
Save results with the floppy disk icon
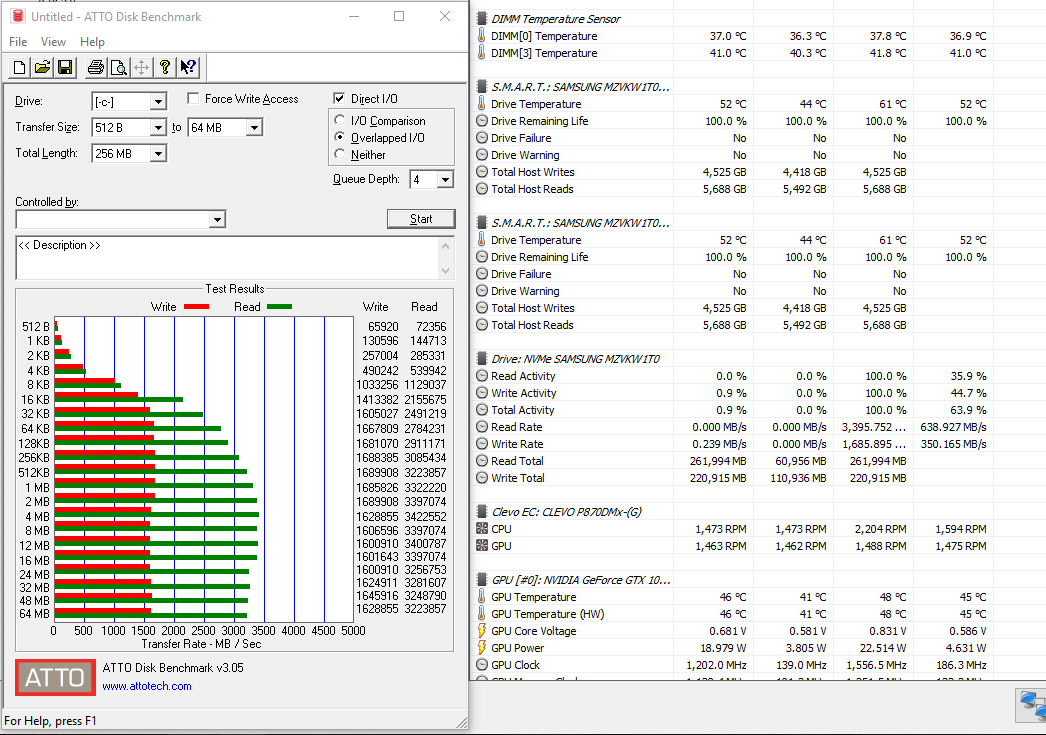pos(64,67)
